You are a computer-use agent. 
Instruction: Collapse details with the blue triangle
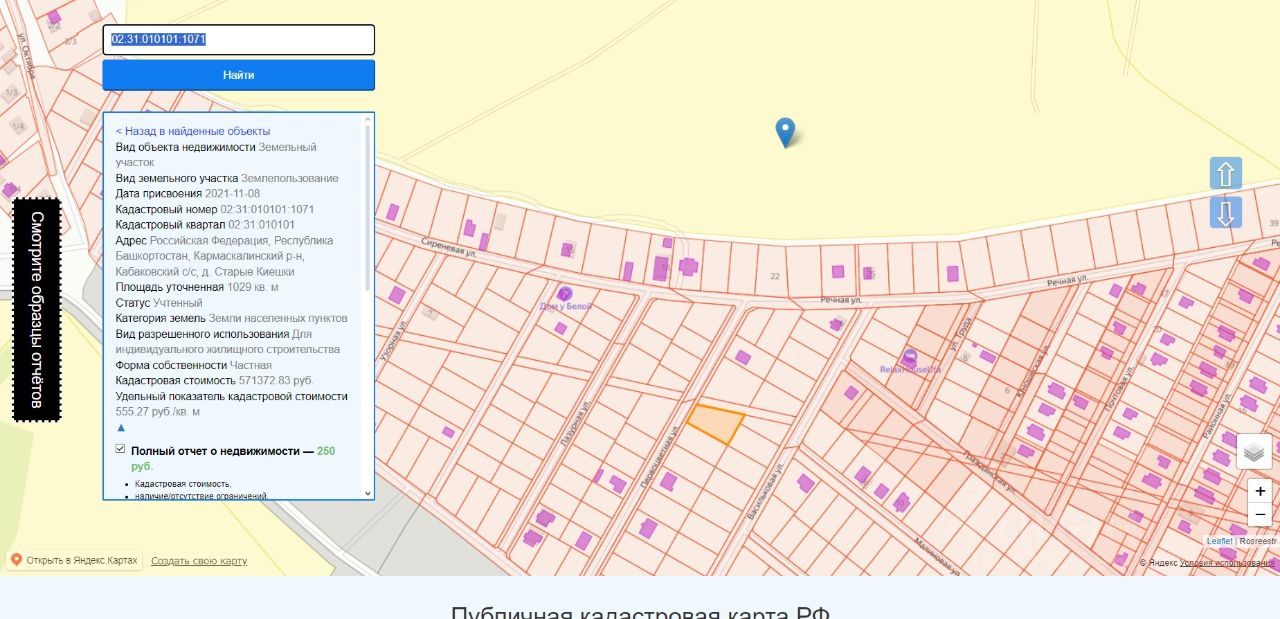pos(121,427)
